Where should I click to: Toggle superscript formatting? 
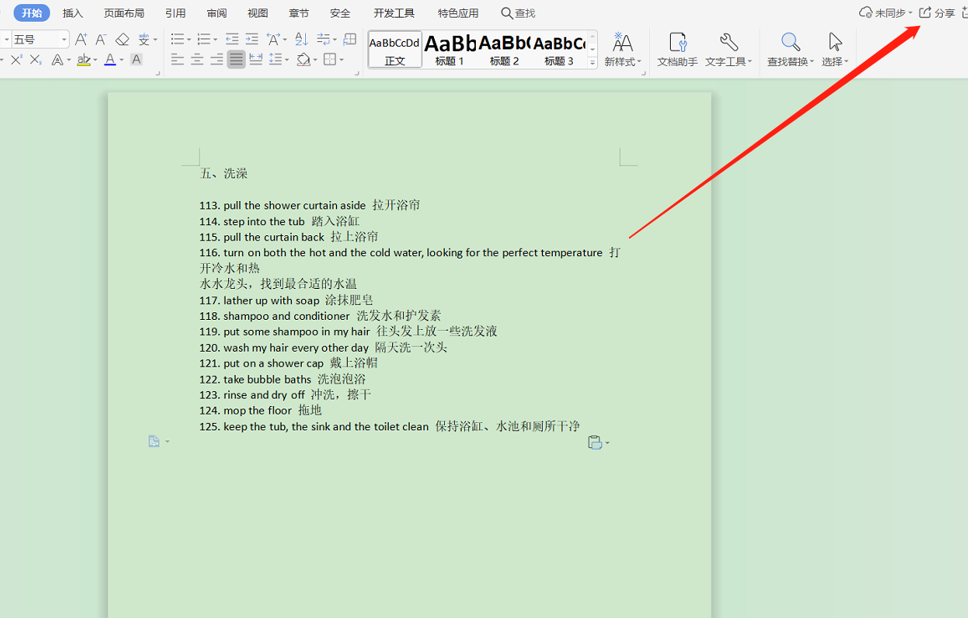click(16, 60)
